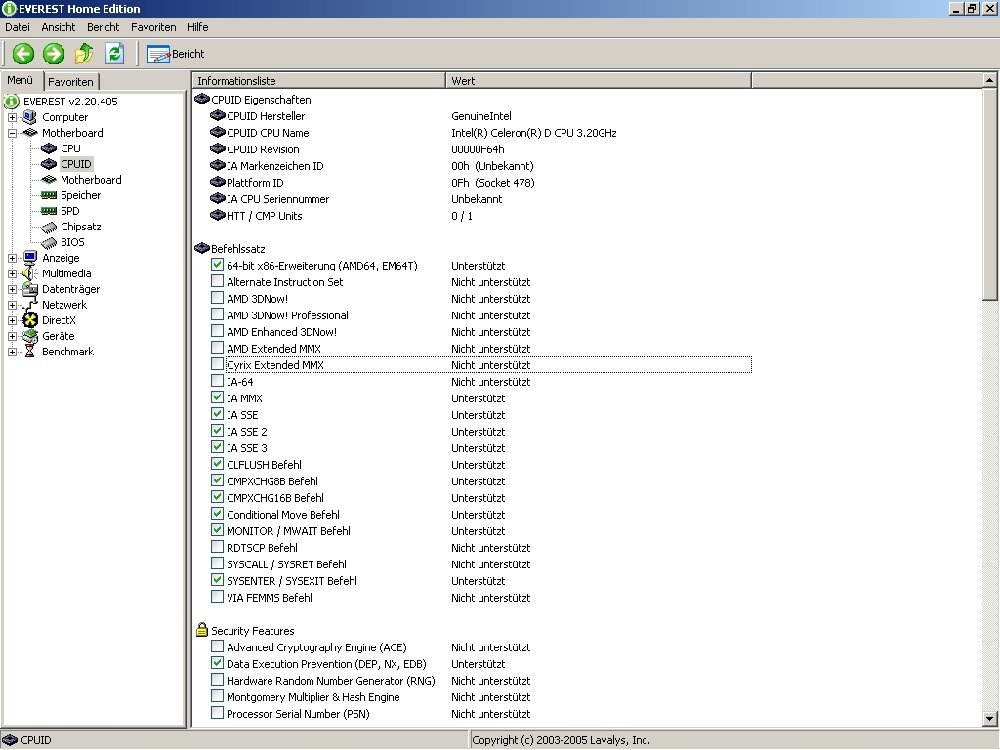
Task: Switch to the Favoriten tab
Action: pyautogui.click(x=71, y=82)
